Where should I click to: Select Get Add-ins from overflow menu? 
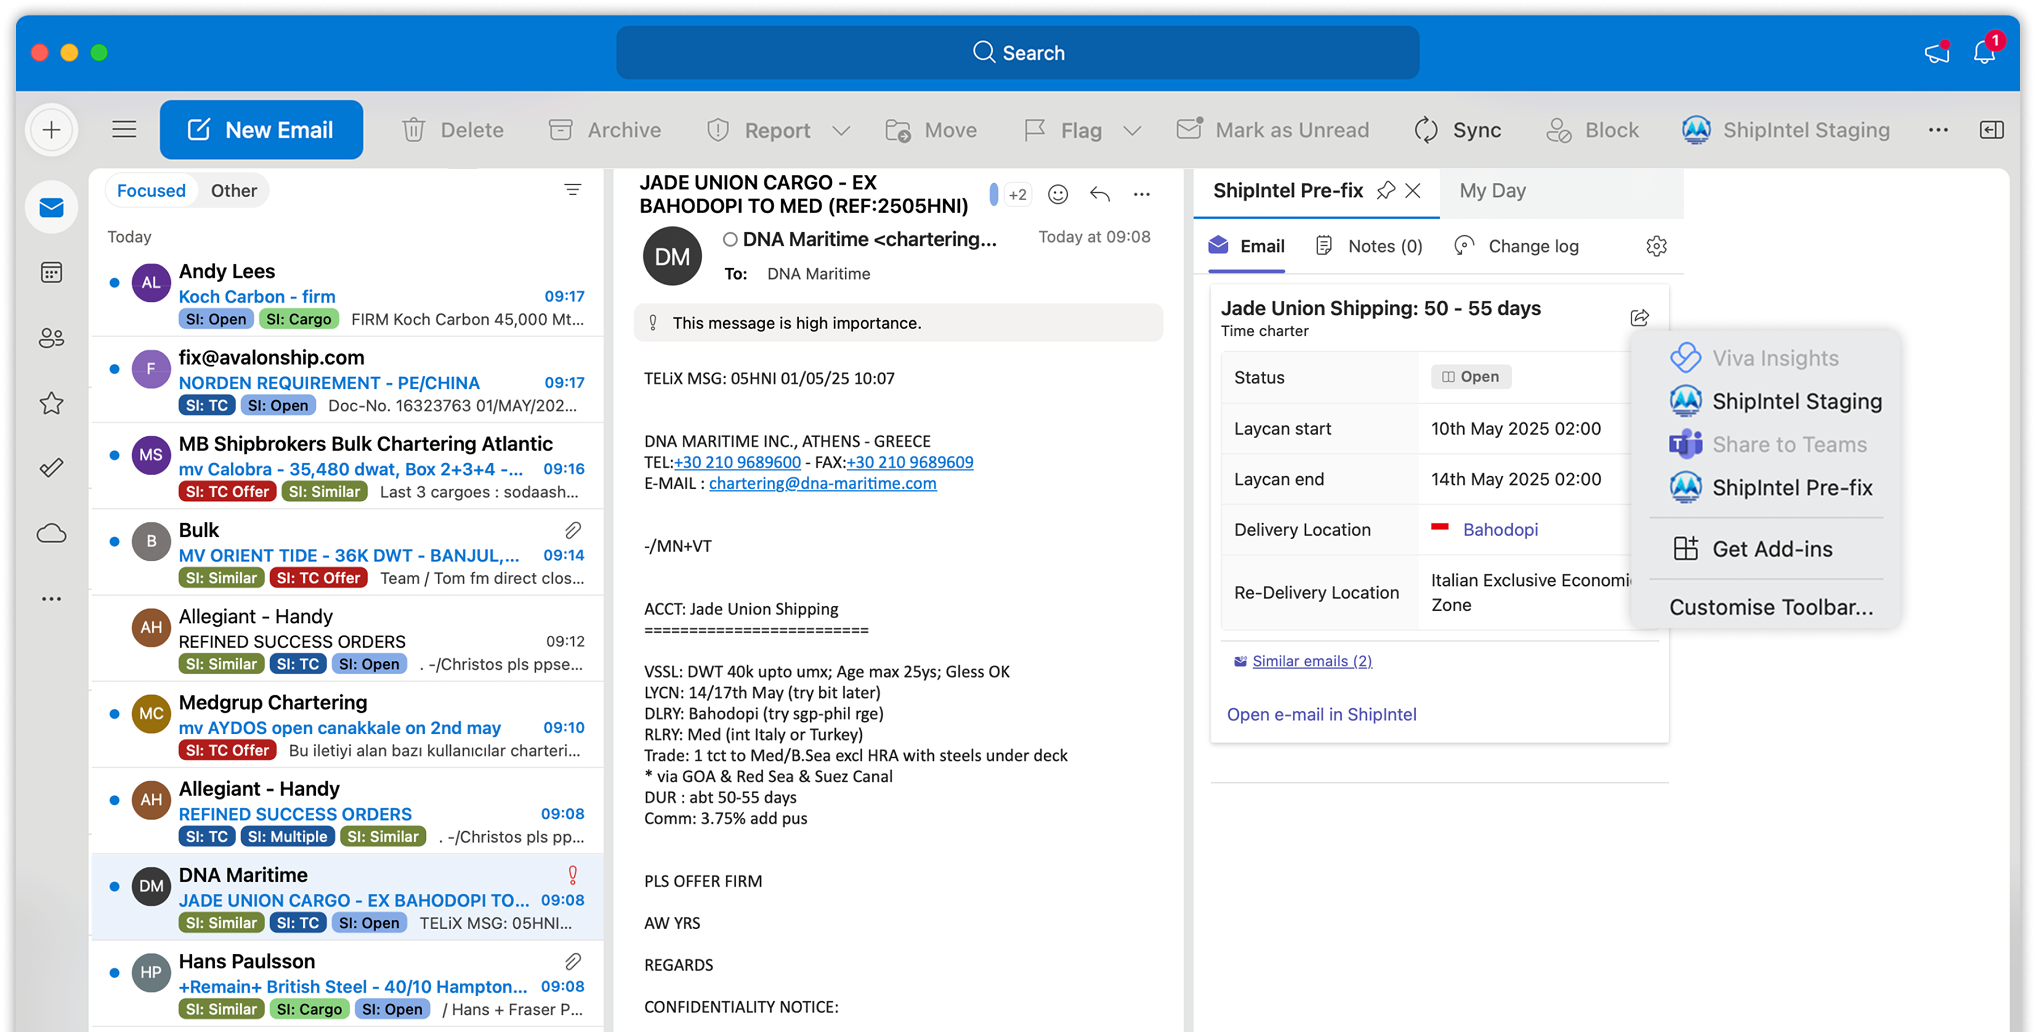coord(1771,549)
